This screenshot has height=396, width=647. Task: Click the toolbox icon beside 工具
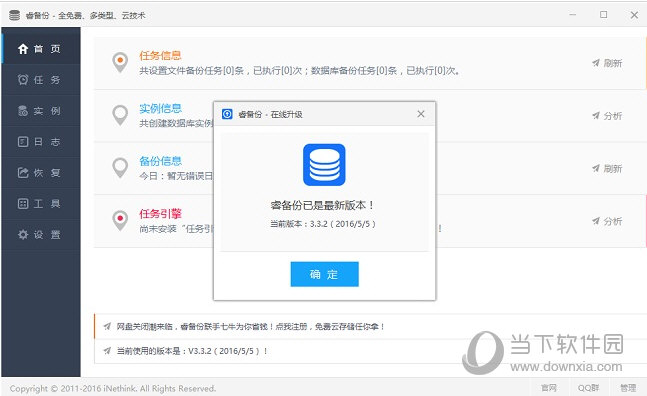pyautogui.click(x=23, y=203)
